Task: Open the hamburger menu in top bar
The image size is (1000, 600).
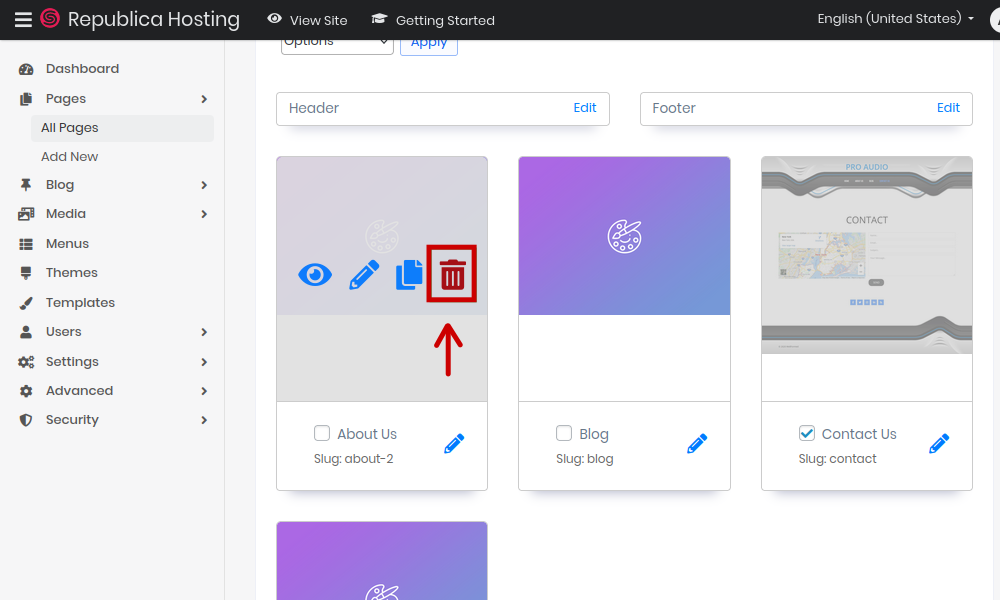Action: [x=22, y=19]
